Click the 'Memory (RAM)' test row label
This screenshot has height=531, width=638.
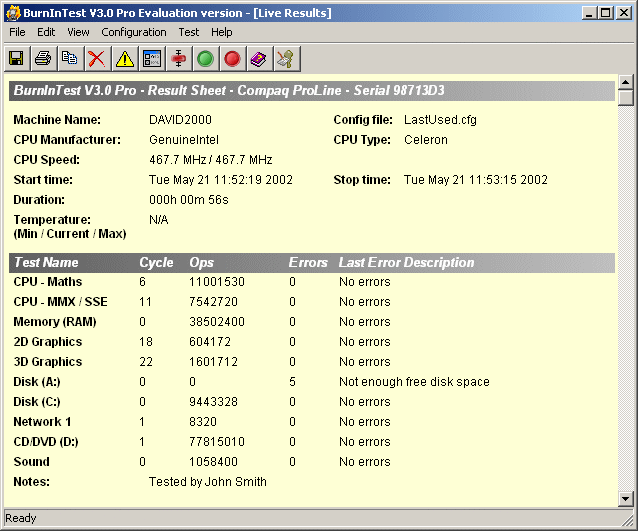click(55, 322)
